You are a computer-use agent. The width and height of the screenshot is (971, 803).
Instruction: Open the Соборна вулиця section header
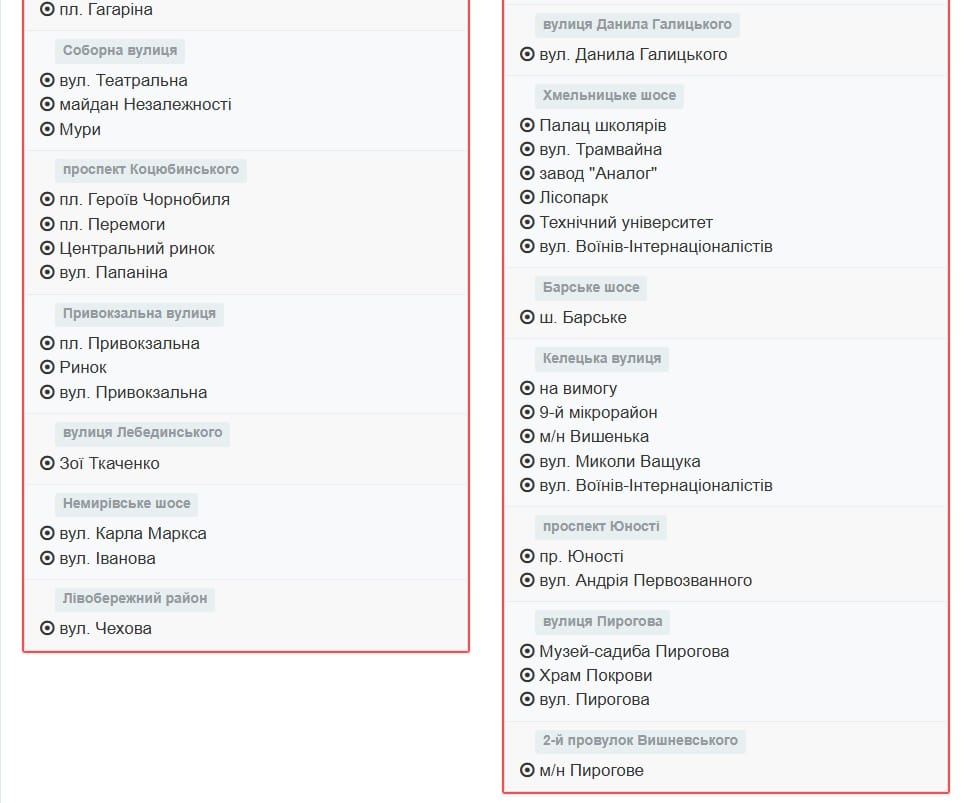(x=119, y=50)
